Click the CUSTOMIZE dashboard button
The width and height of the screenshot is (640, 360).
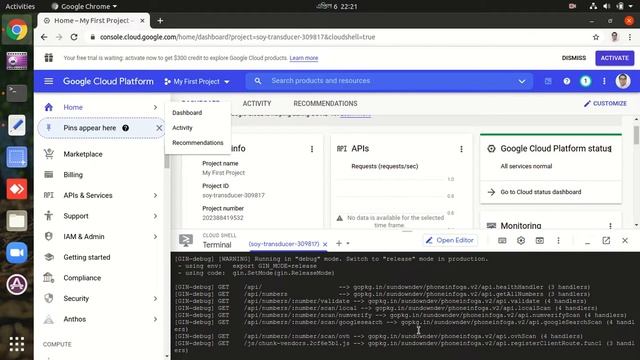click(605, 104)
